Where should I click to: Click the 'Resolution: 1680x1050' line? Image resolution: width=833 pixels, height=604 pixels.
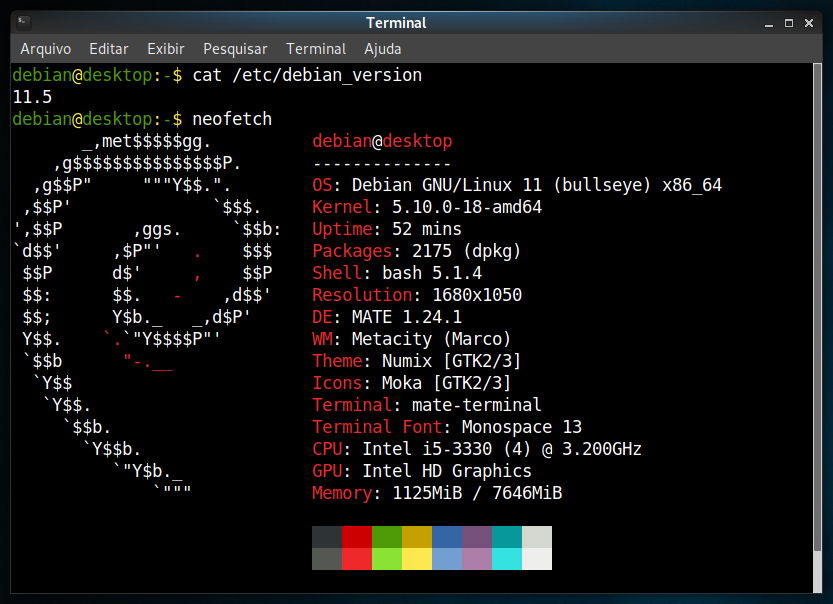click(x=417, y=295)
